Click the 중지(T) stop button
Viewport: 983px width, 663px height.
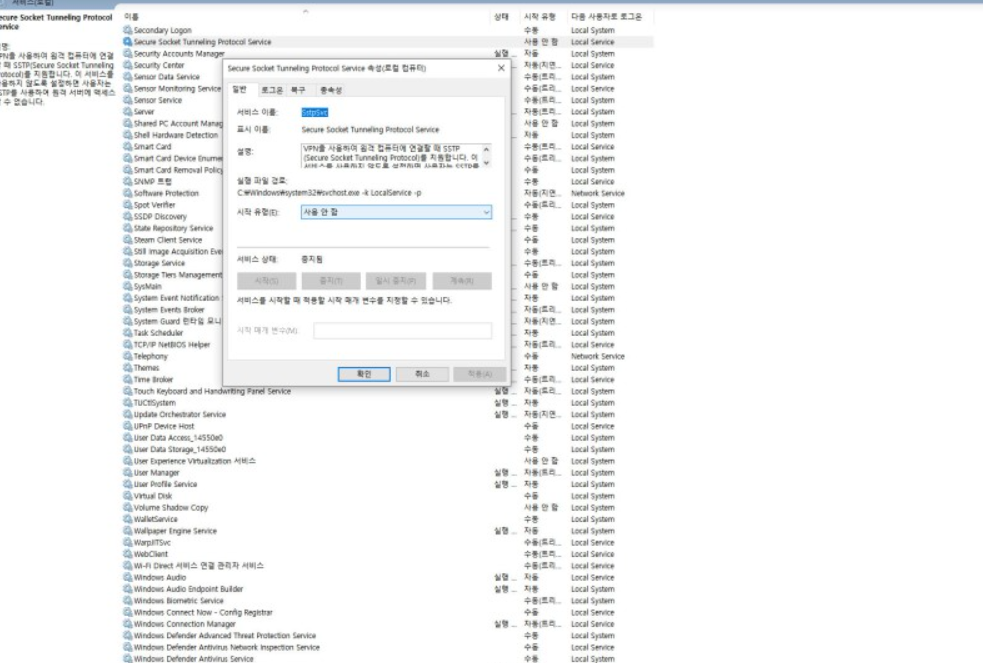pos(331,281)
